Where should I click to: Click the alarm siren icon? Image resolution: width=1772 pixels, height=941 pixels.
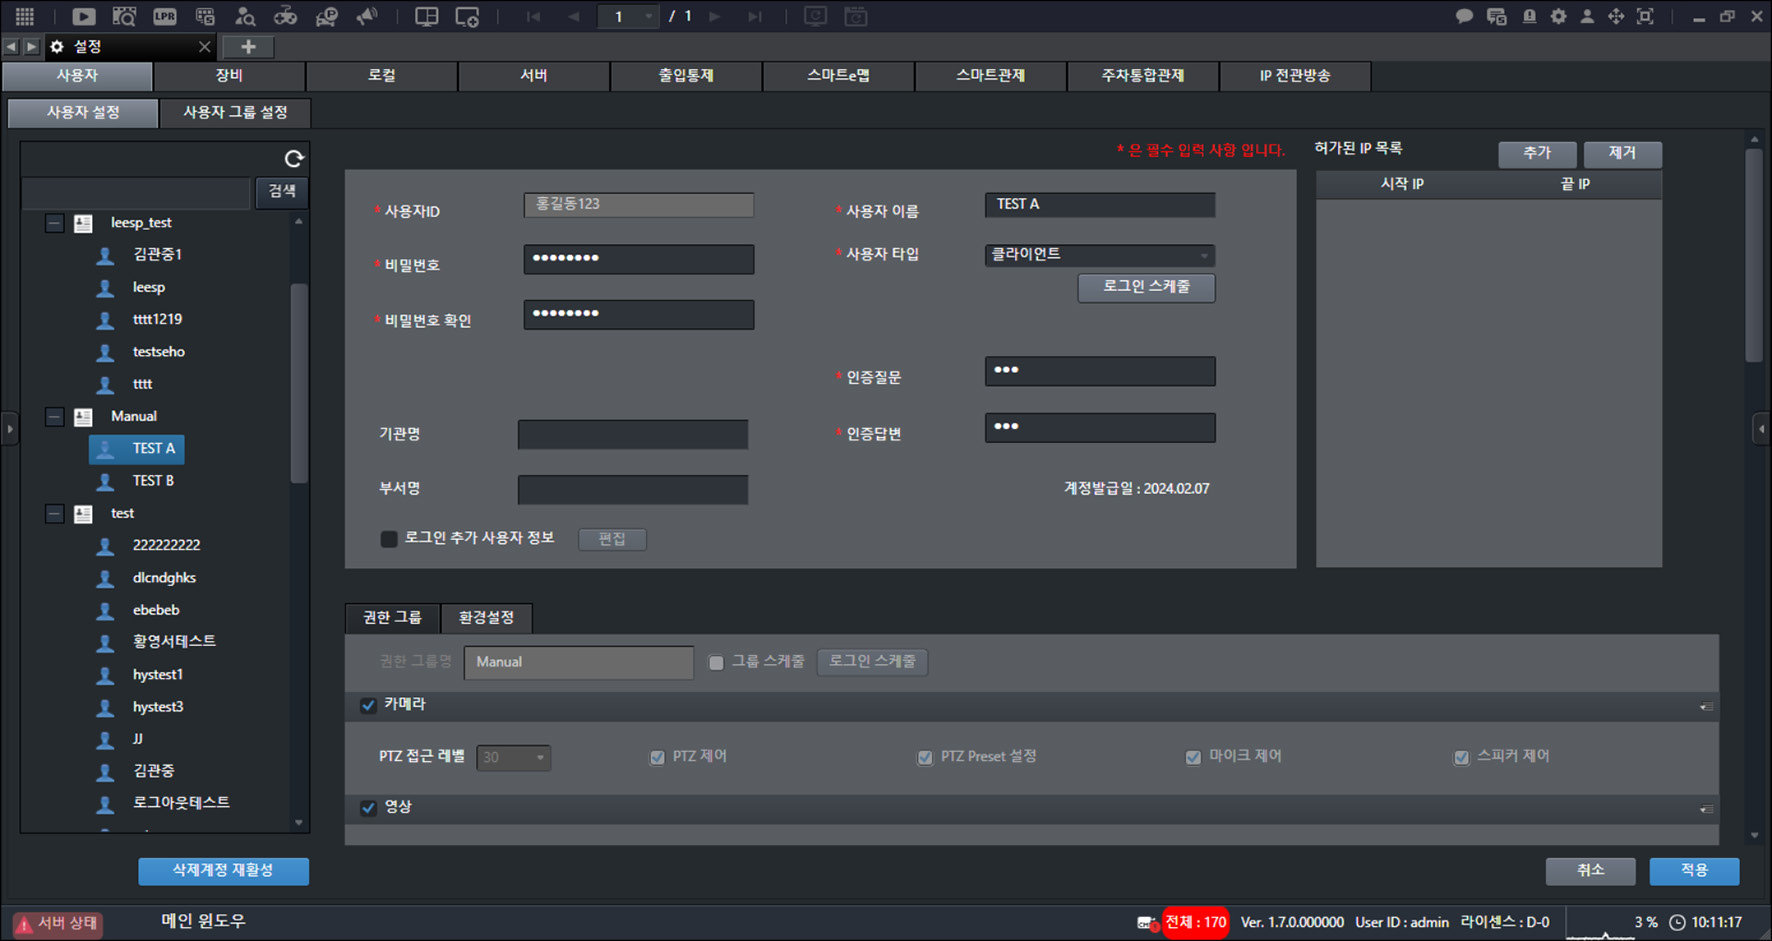1529,16
